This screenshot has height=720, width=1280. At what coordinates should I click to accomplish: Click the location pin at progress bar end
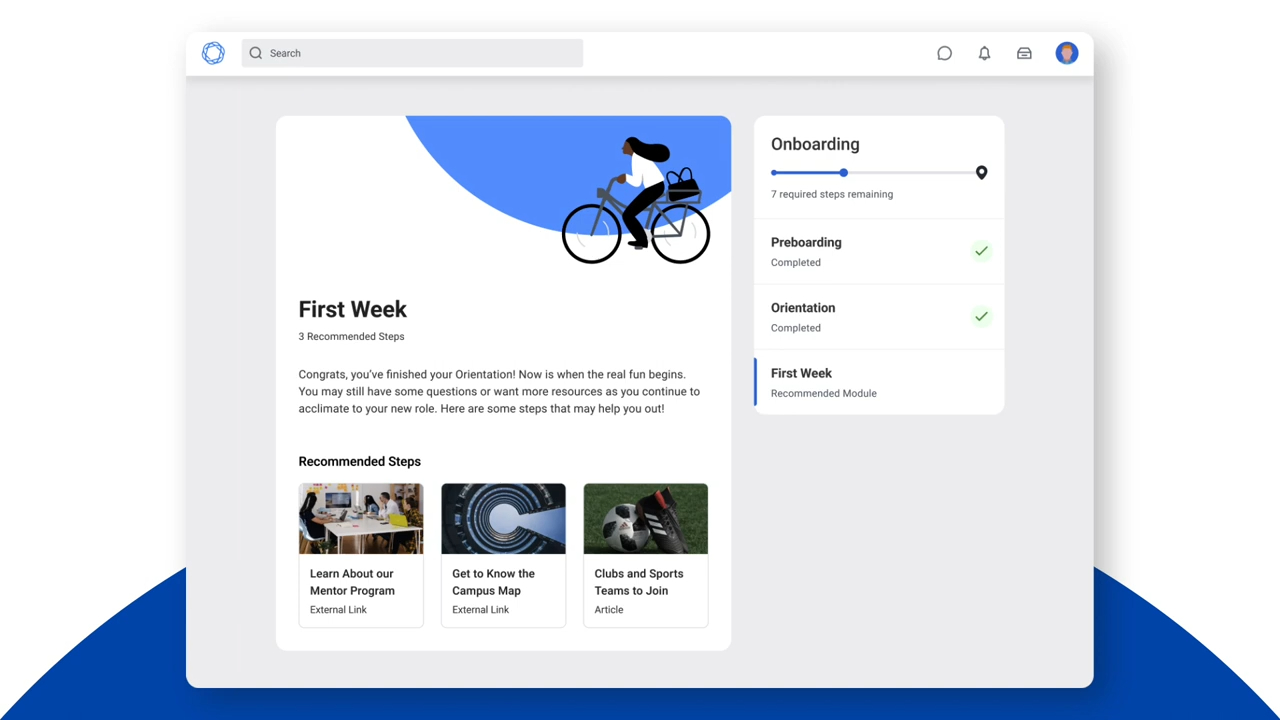tap(981, 172)
